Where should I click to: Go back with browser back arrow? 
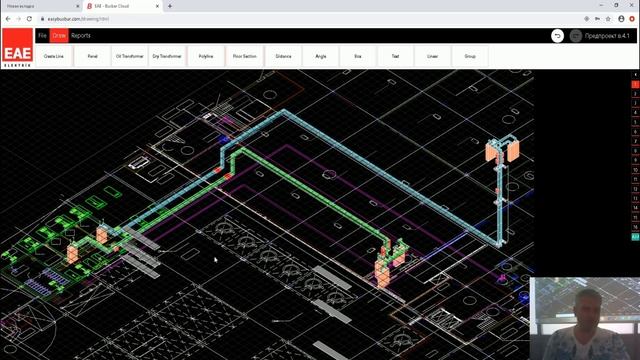8,19
